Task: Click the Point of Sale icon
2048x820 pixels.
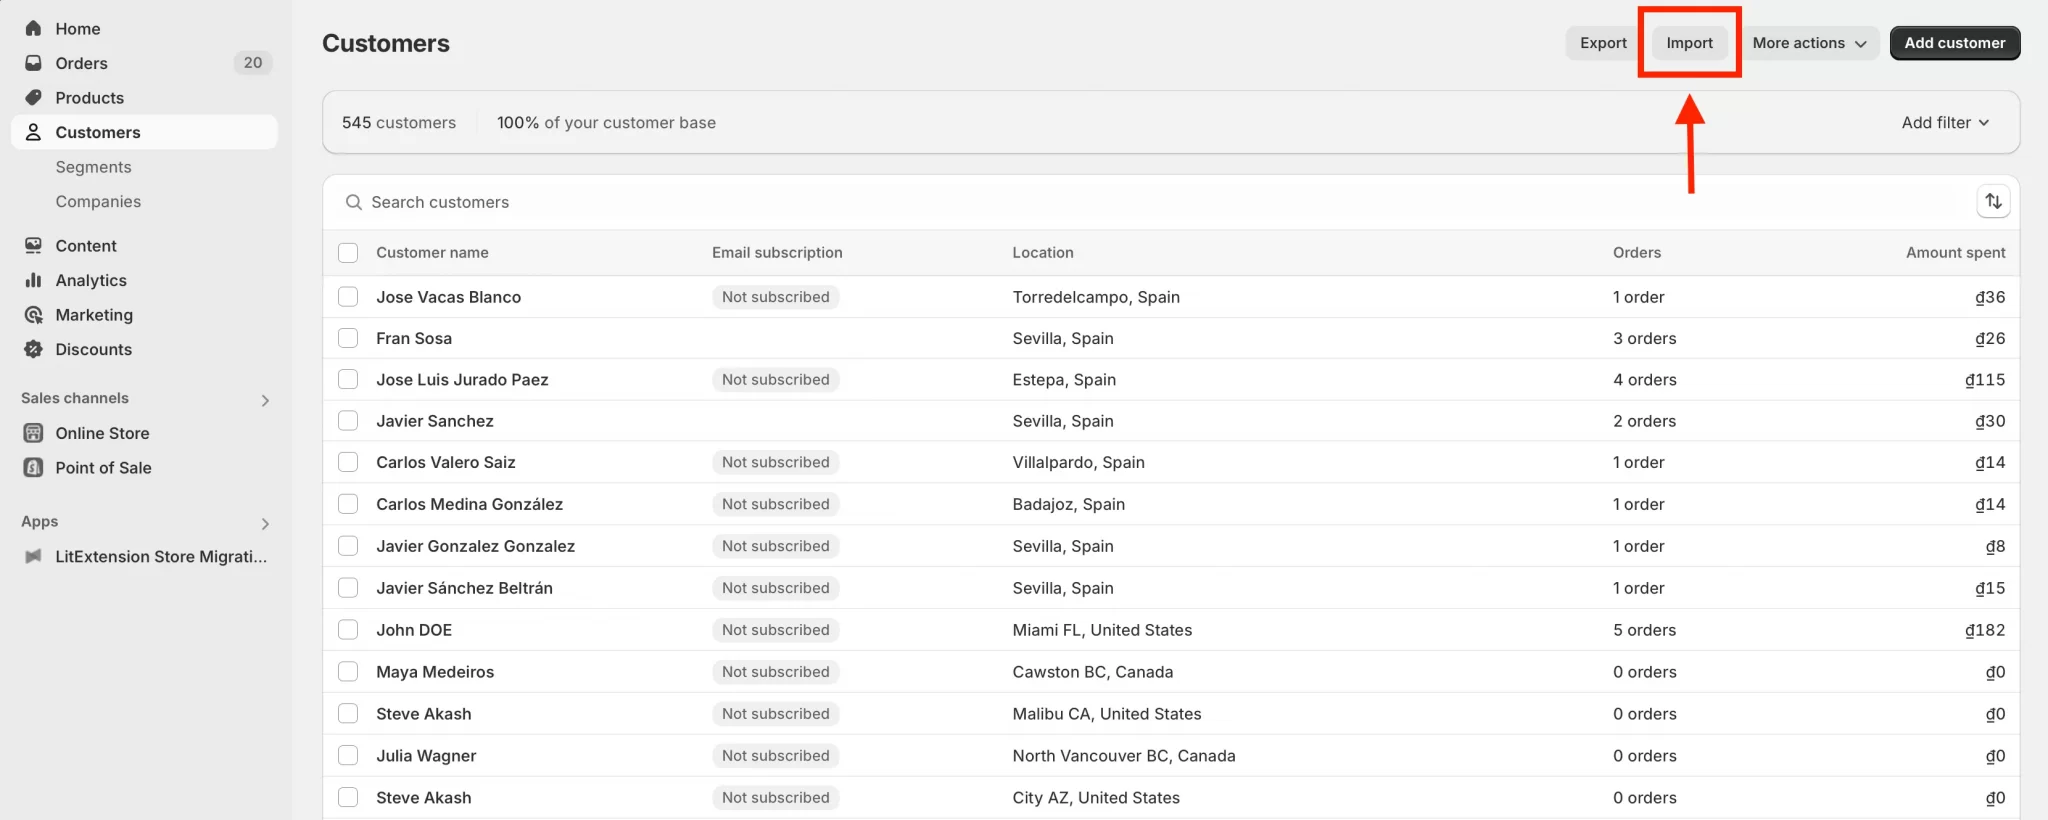Action: (x=33, y=467)
